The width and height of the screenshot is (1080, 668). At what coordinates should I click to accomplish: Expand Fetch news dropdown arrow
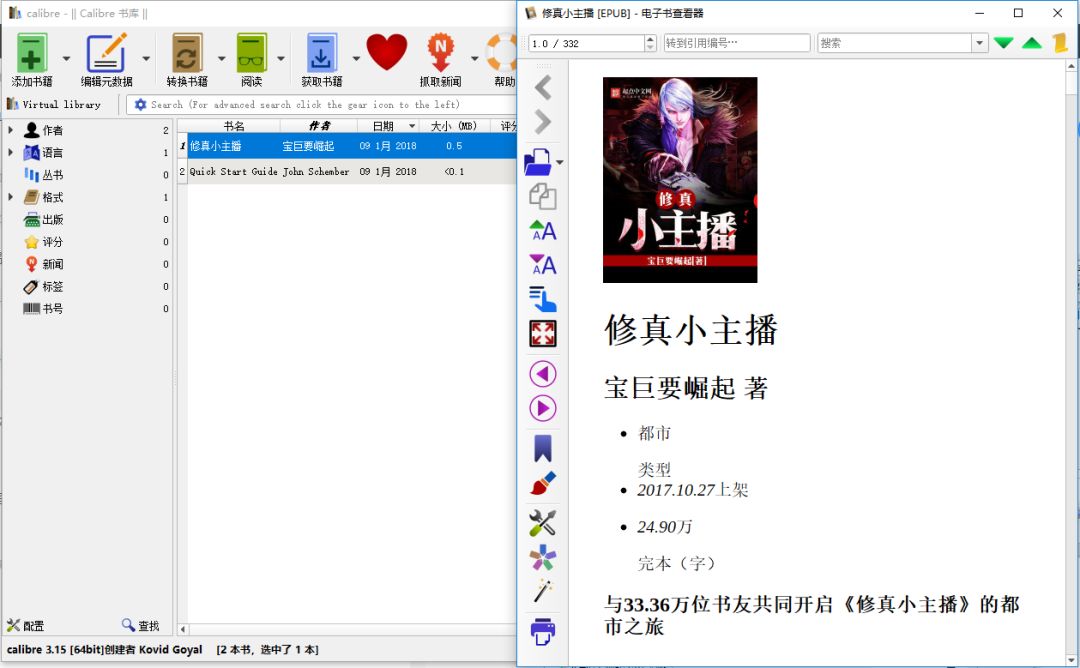pos(475,59)
